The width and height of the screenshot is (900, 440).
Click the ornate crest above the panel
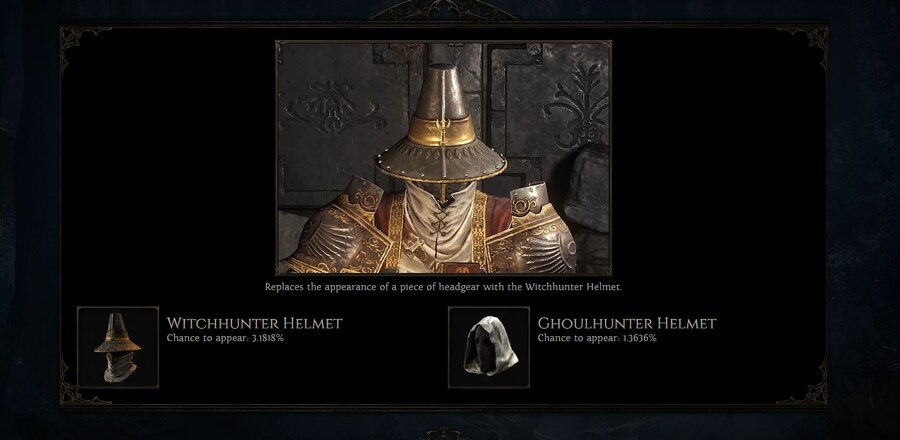[443, 10]
